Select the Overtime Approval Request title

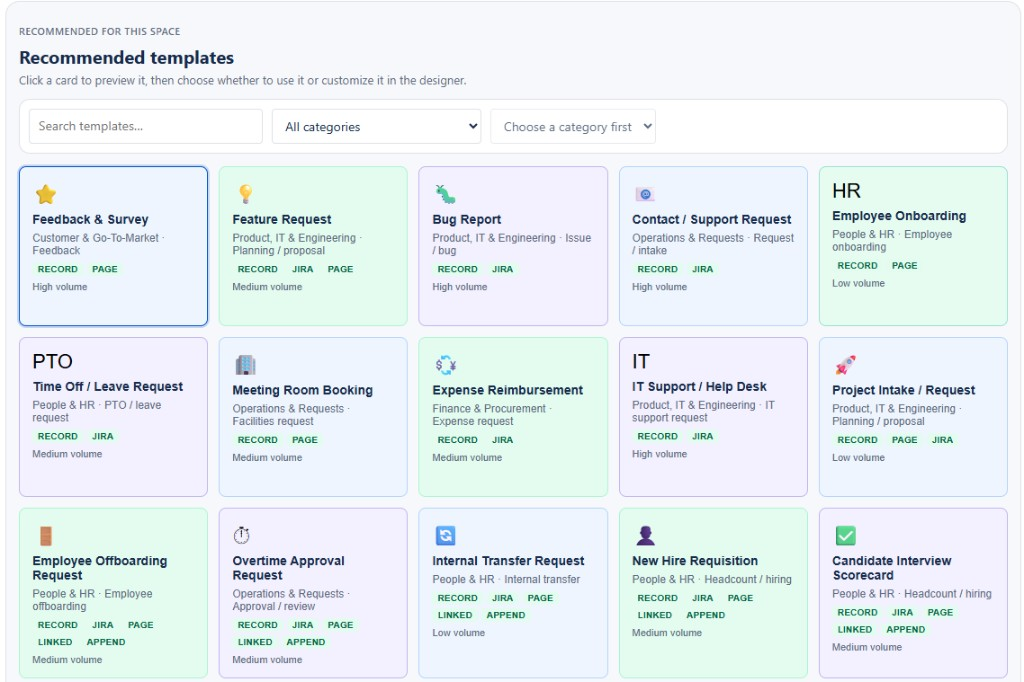pyautogui.click(x=288, y=568)
